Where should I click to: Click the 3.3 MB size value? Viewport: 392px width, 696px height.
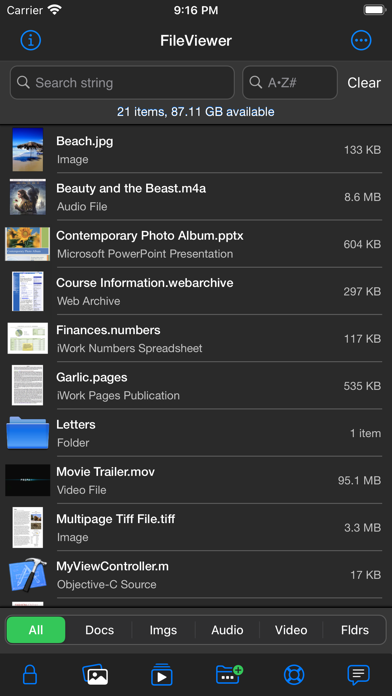363,528
